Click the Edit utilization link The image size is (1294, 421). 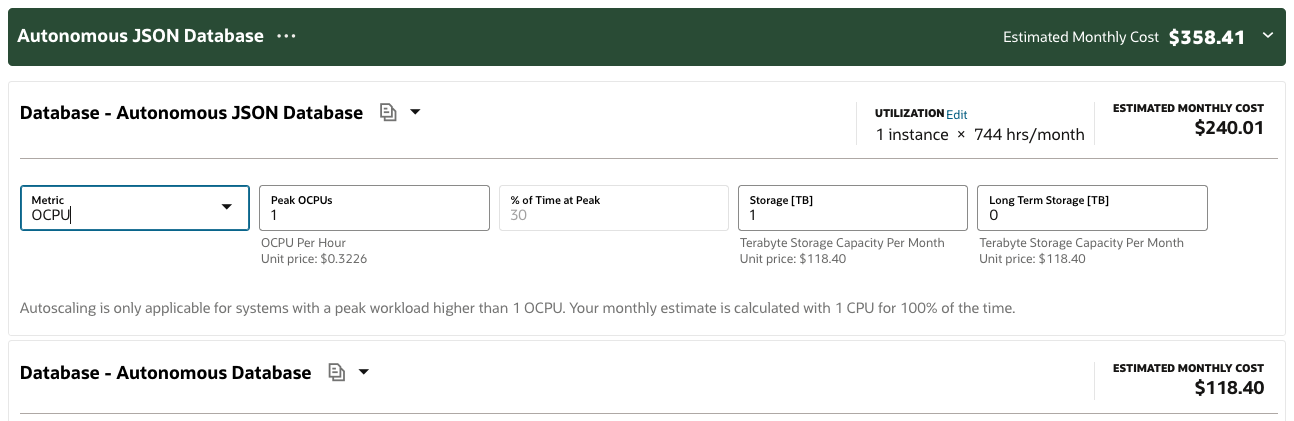pyautogui.click(x=957, y=114)
